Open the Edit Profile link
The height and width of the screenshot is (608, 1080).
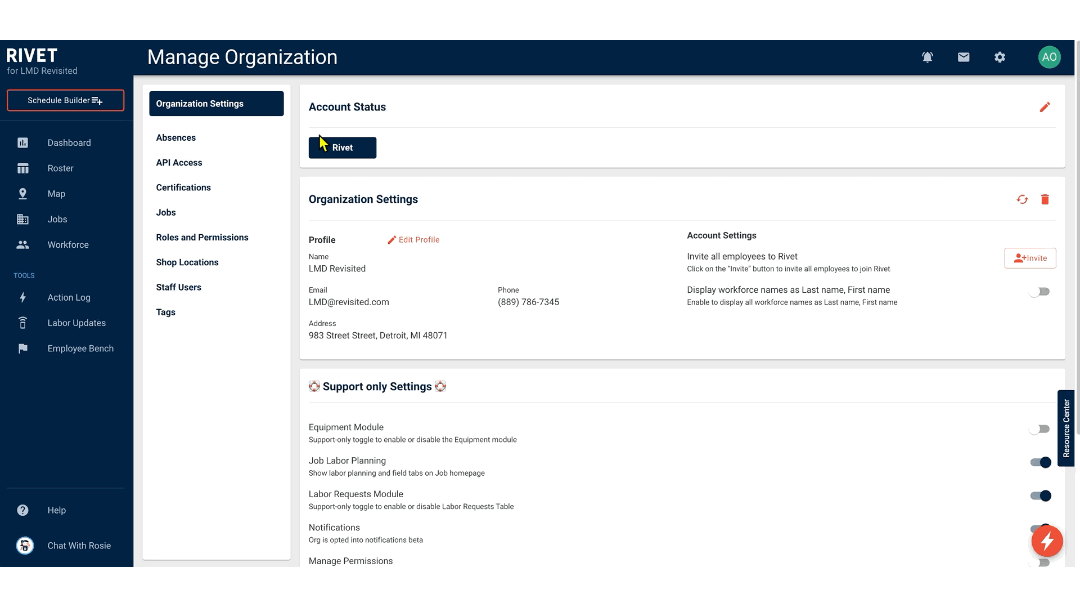(413, 239)
